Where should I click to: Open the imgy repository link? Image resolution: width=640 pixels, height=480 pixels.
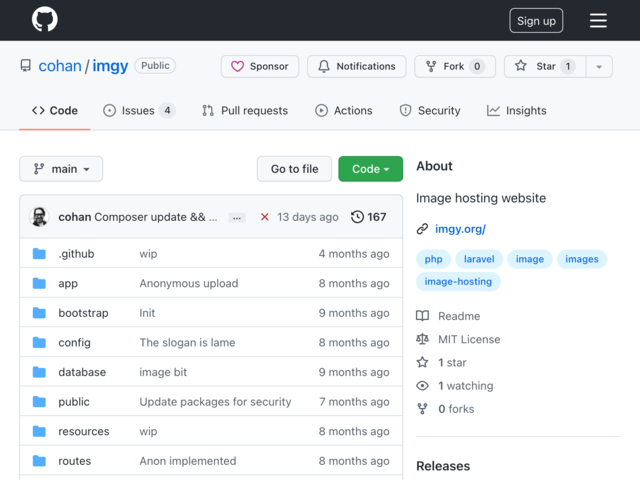click(110, 66)
